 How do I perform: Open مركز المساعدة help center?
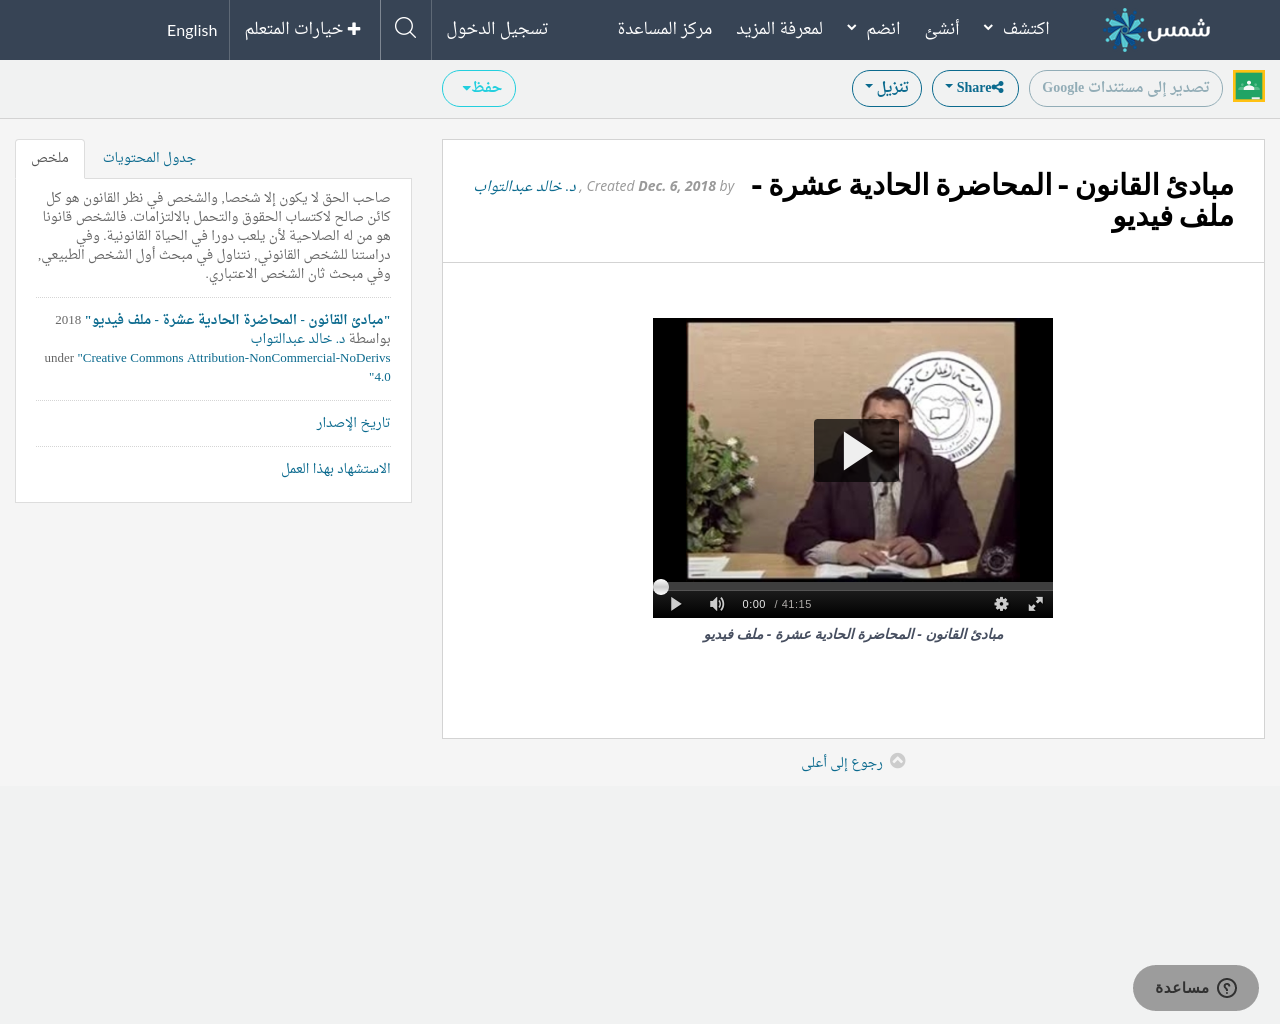tap(665, 28)
